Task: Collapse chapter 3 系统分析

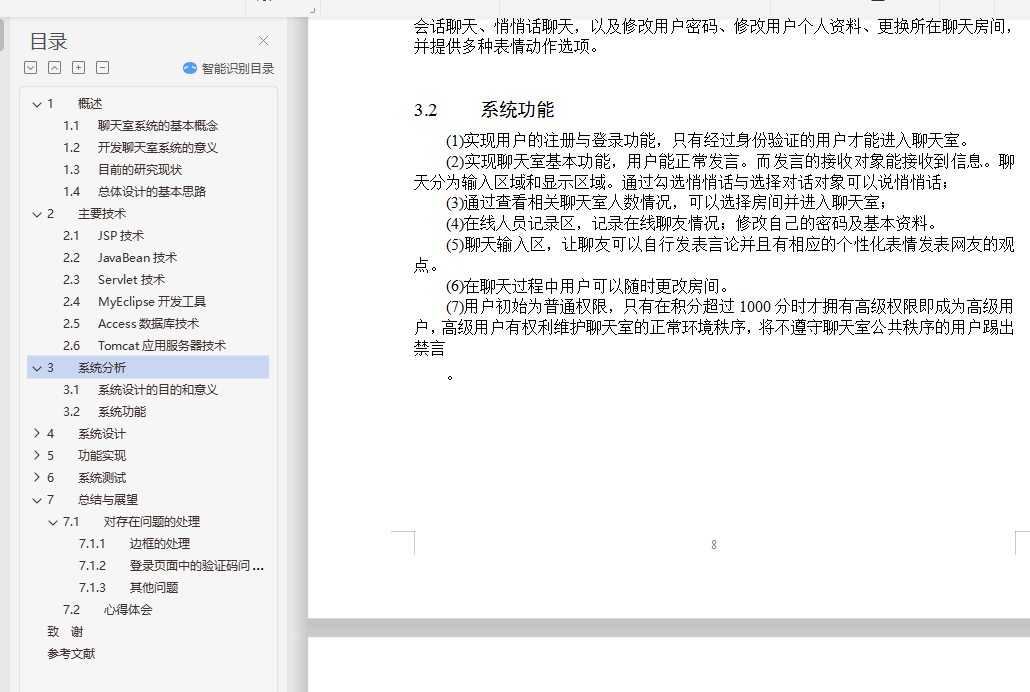Action: [x=37, y=368]
